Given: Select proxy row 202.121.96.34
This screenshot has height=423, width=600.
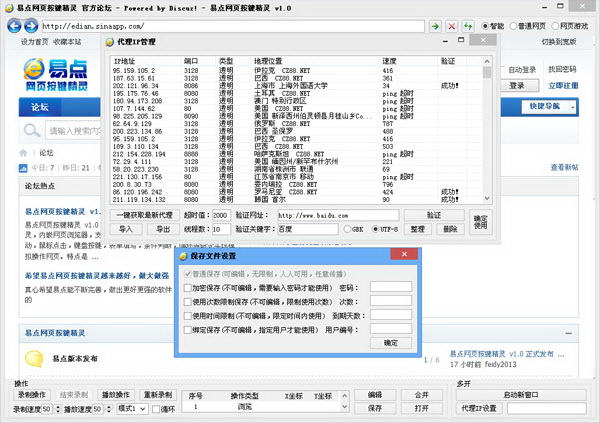Looking at the screenshot, I should coord(297,86).
